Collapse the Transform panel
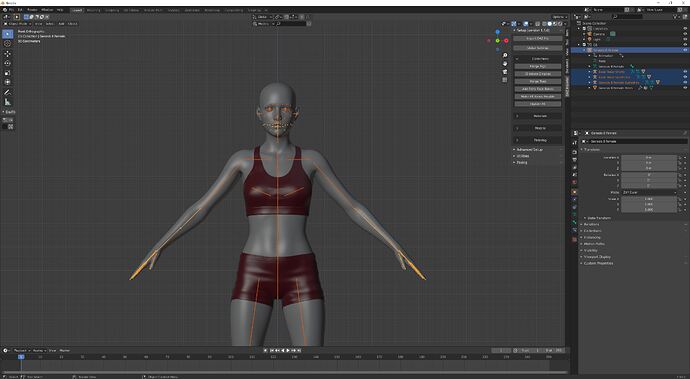Viewport: 690px width, 379px height. tap(591, 150)
